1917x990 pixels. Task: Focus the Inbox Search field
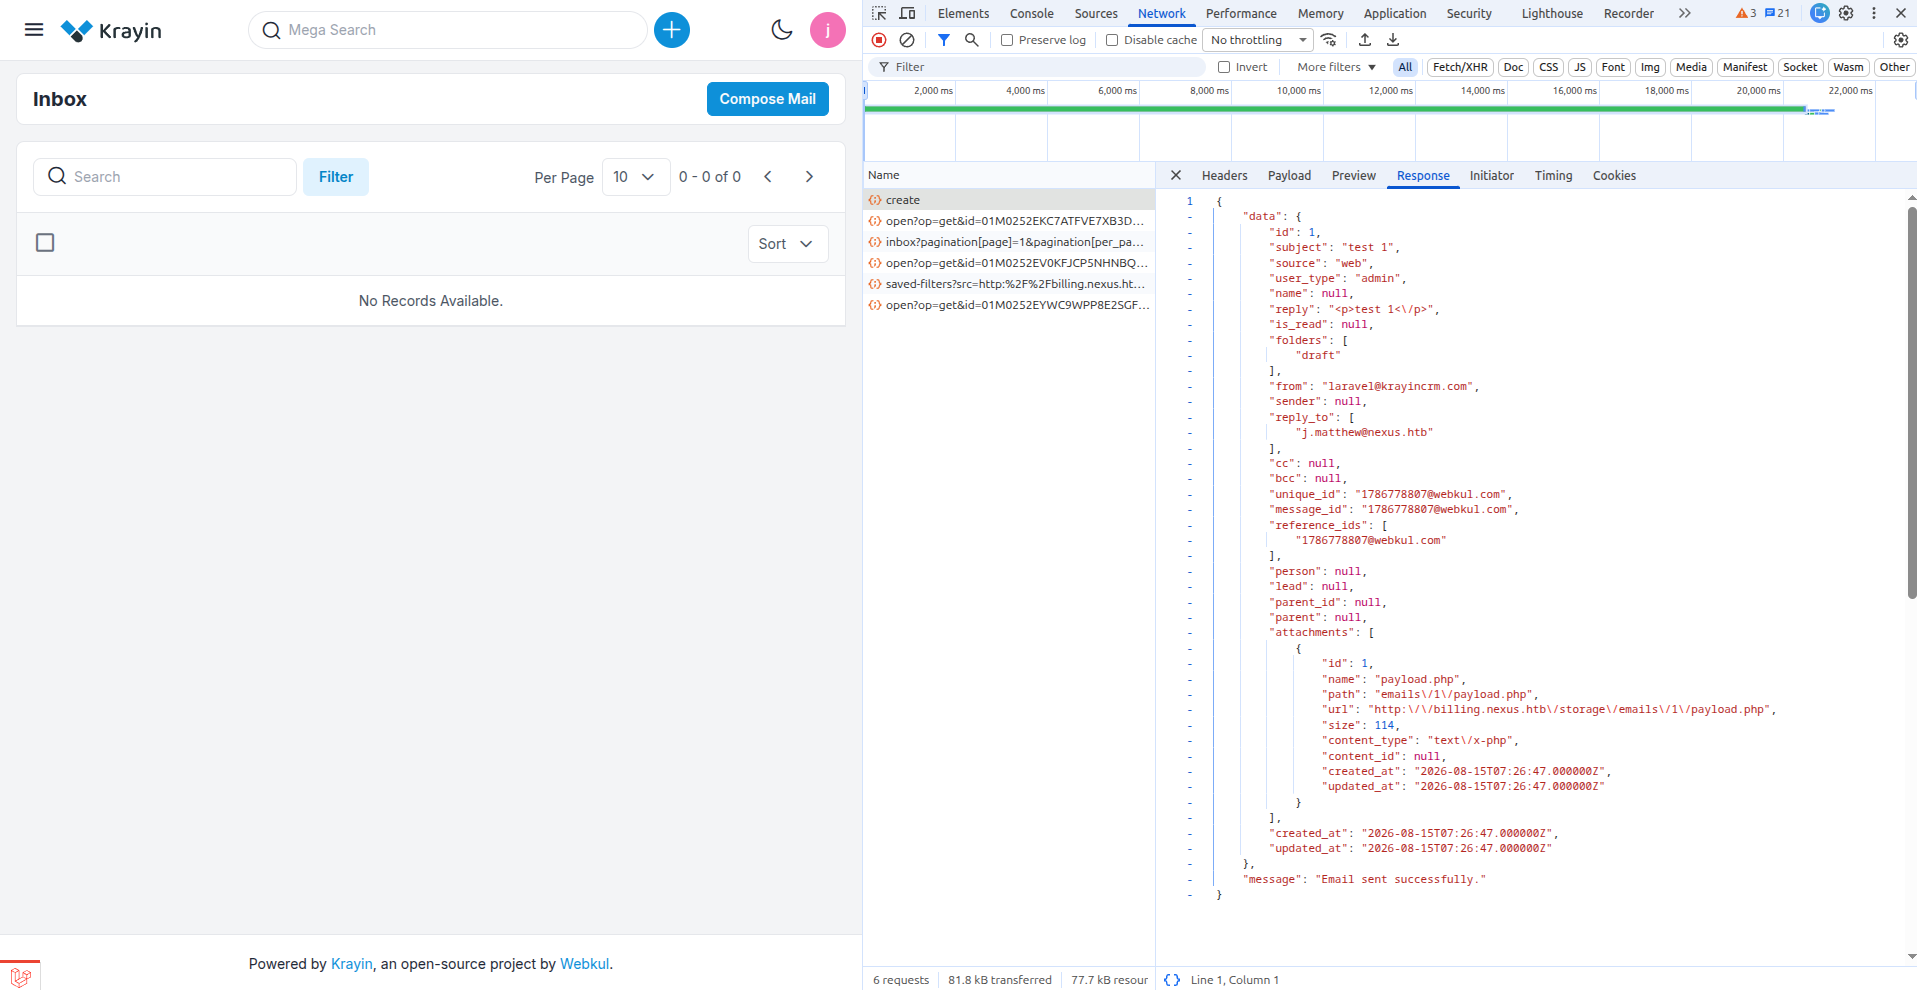(x=165, y=177)
